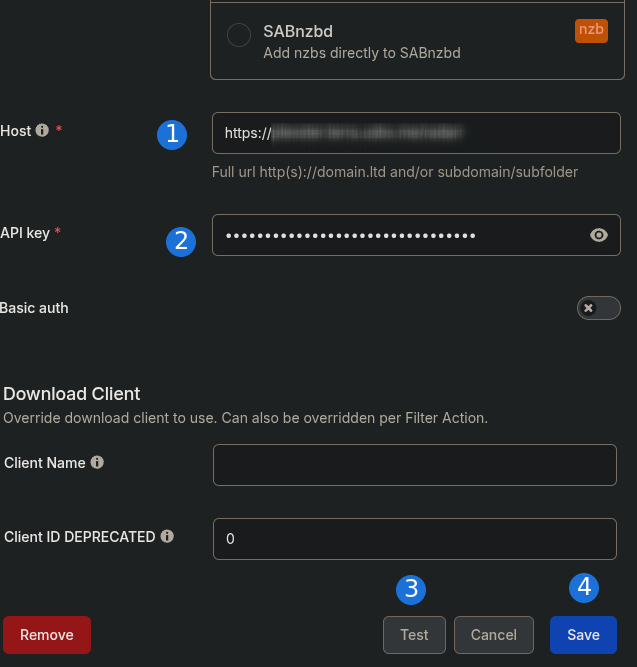Select the SABnzbd radio button
Viewport: 637px width, 667px height.
click(239, 35)
